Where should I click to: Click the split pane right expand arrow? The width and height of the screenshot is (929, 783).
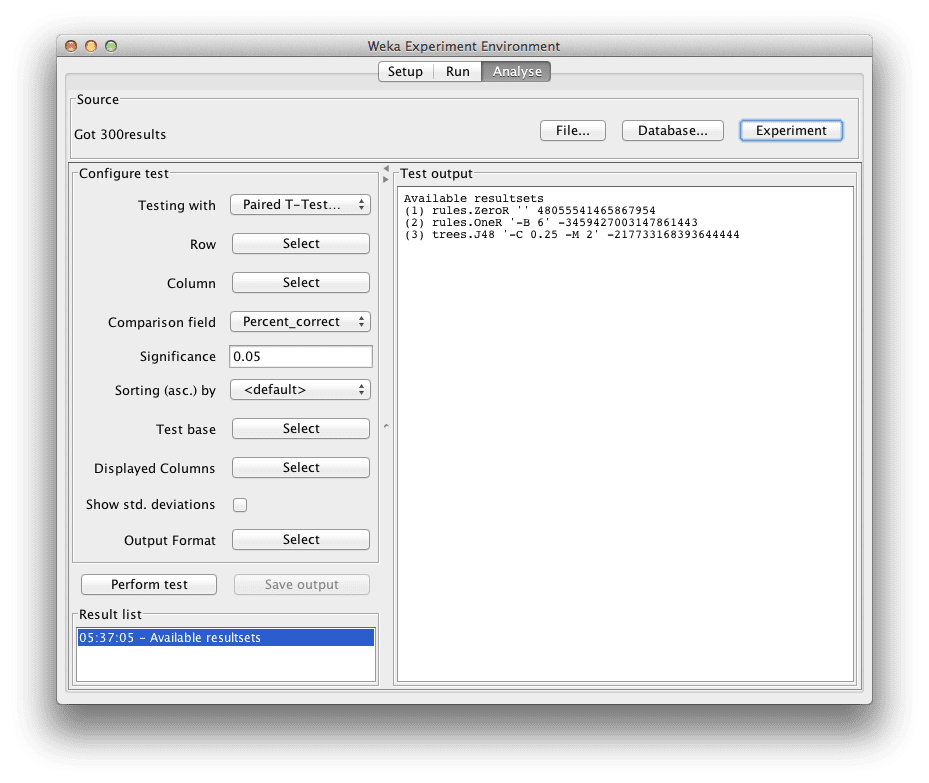[x=386, y=179]
